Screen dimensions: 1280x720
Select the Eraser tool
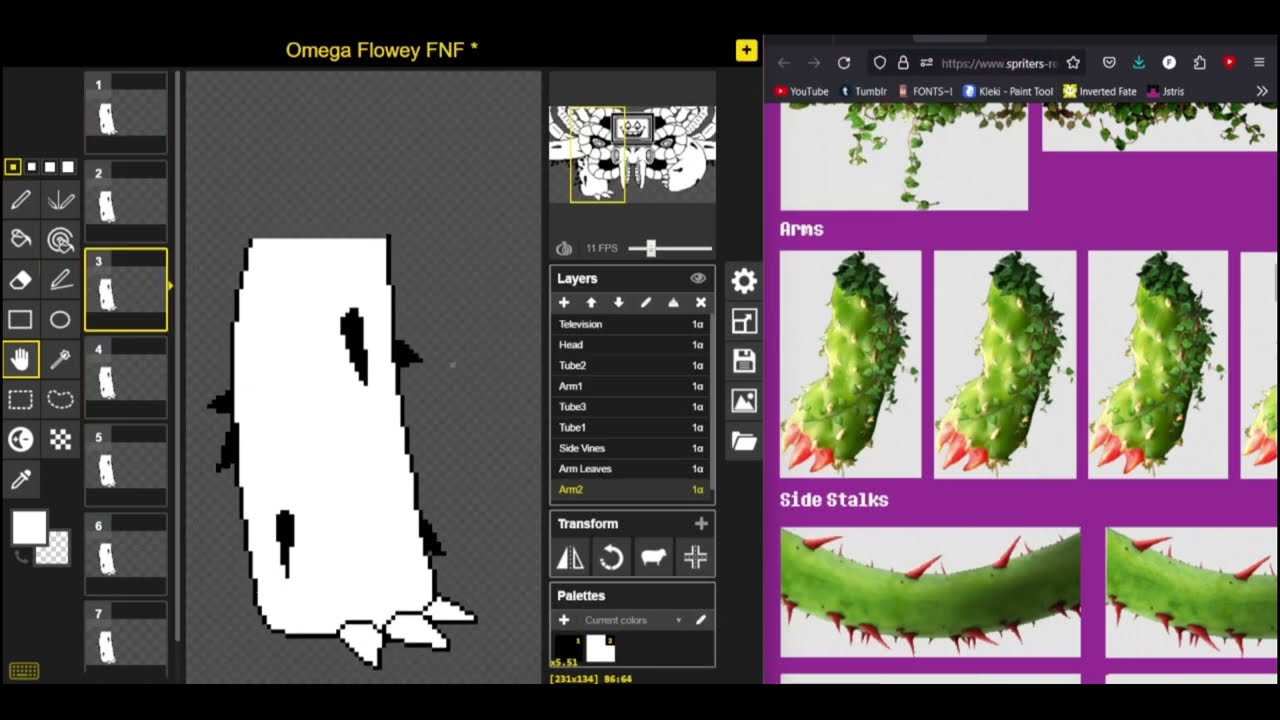click(21, 280)
